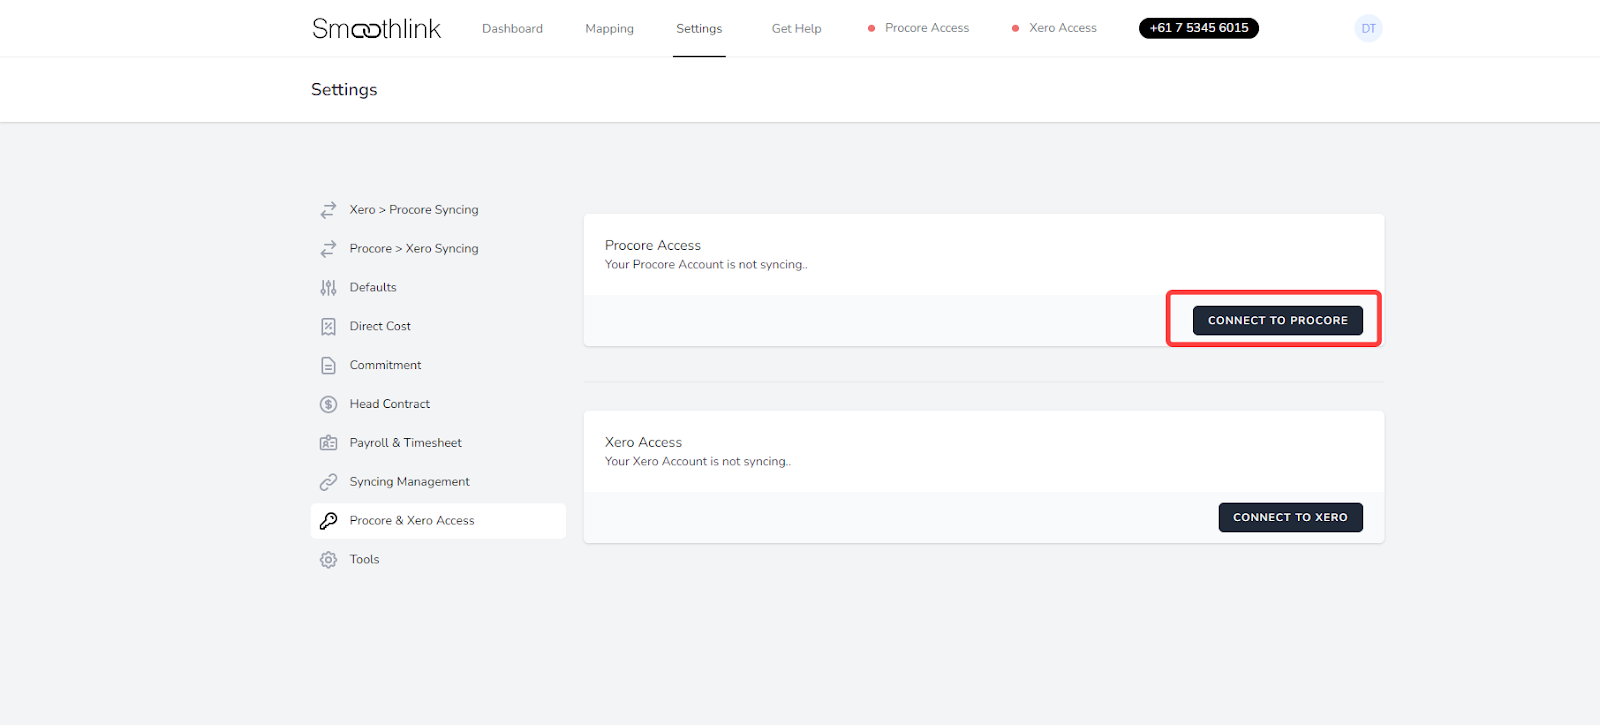Screen dimensions: 1600x725
Task: Click the Settings page heading
Action: click(x=344, y=90)
